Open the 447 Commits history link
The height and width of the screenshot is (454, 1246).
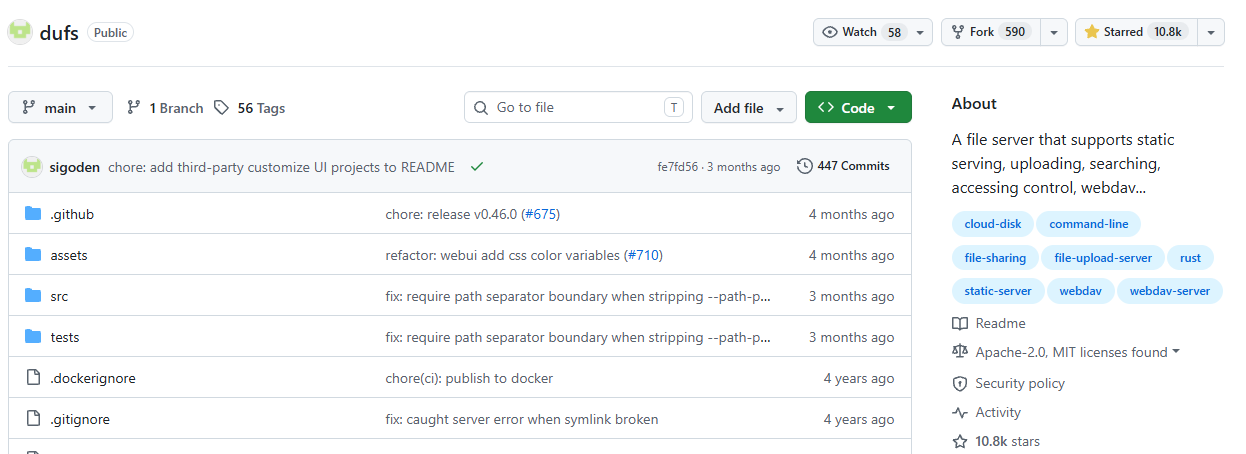click(843, 166)
